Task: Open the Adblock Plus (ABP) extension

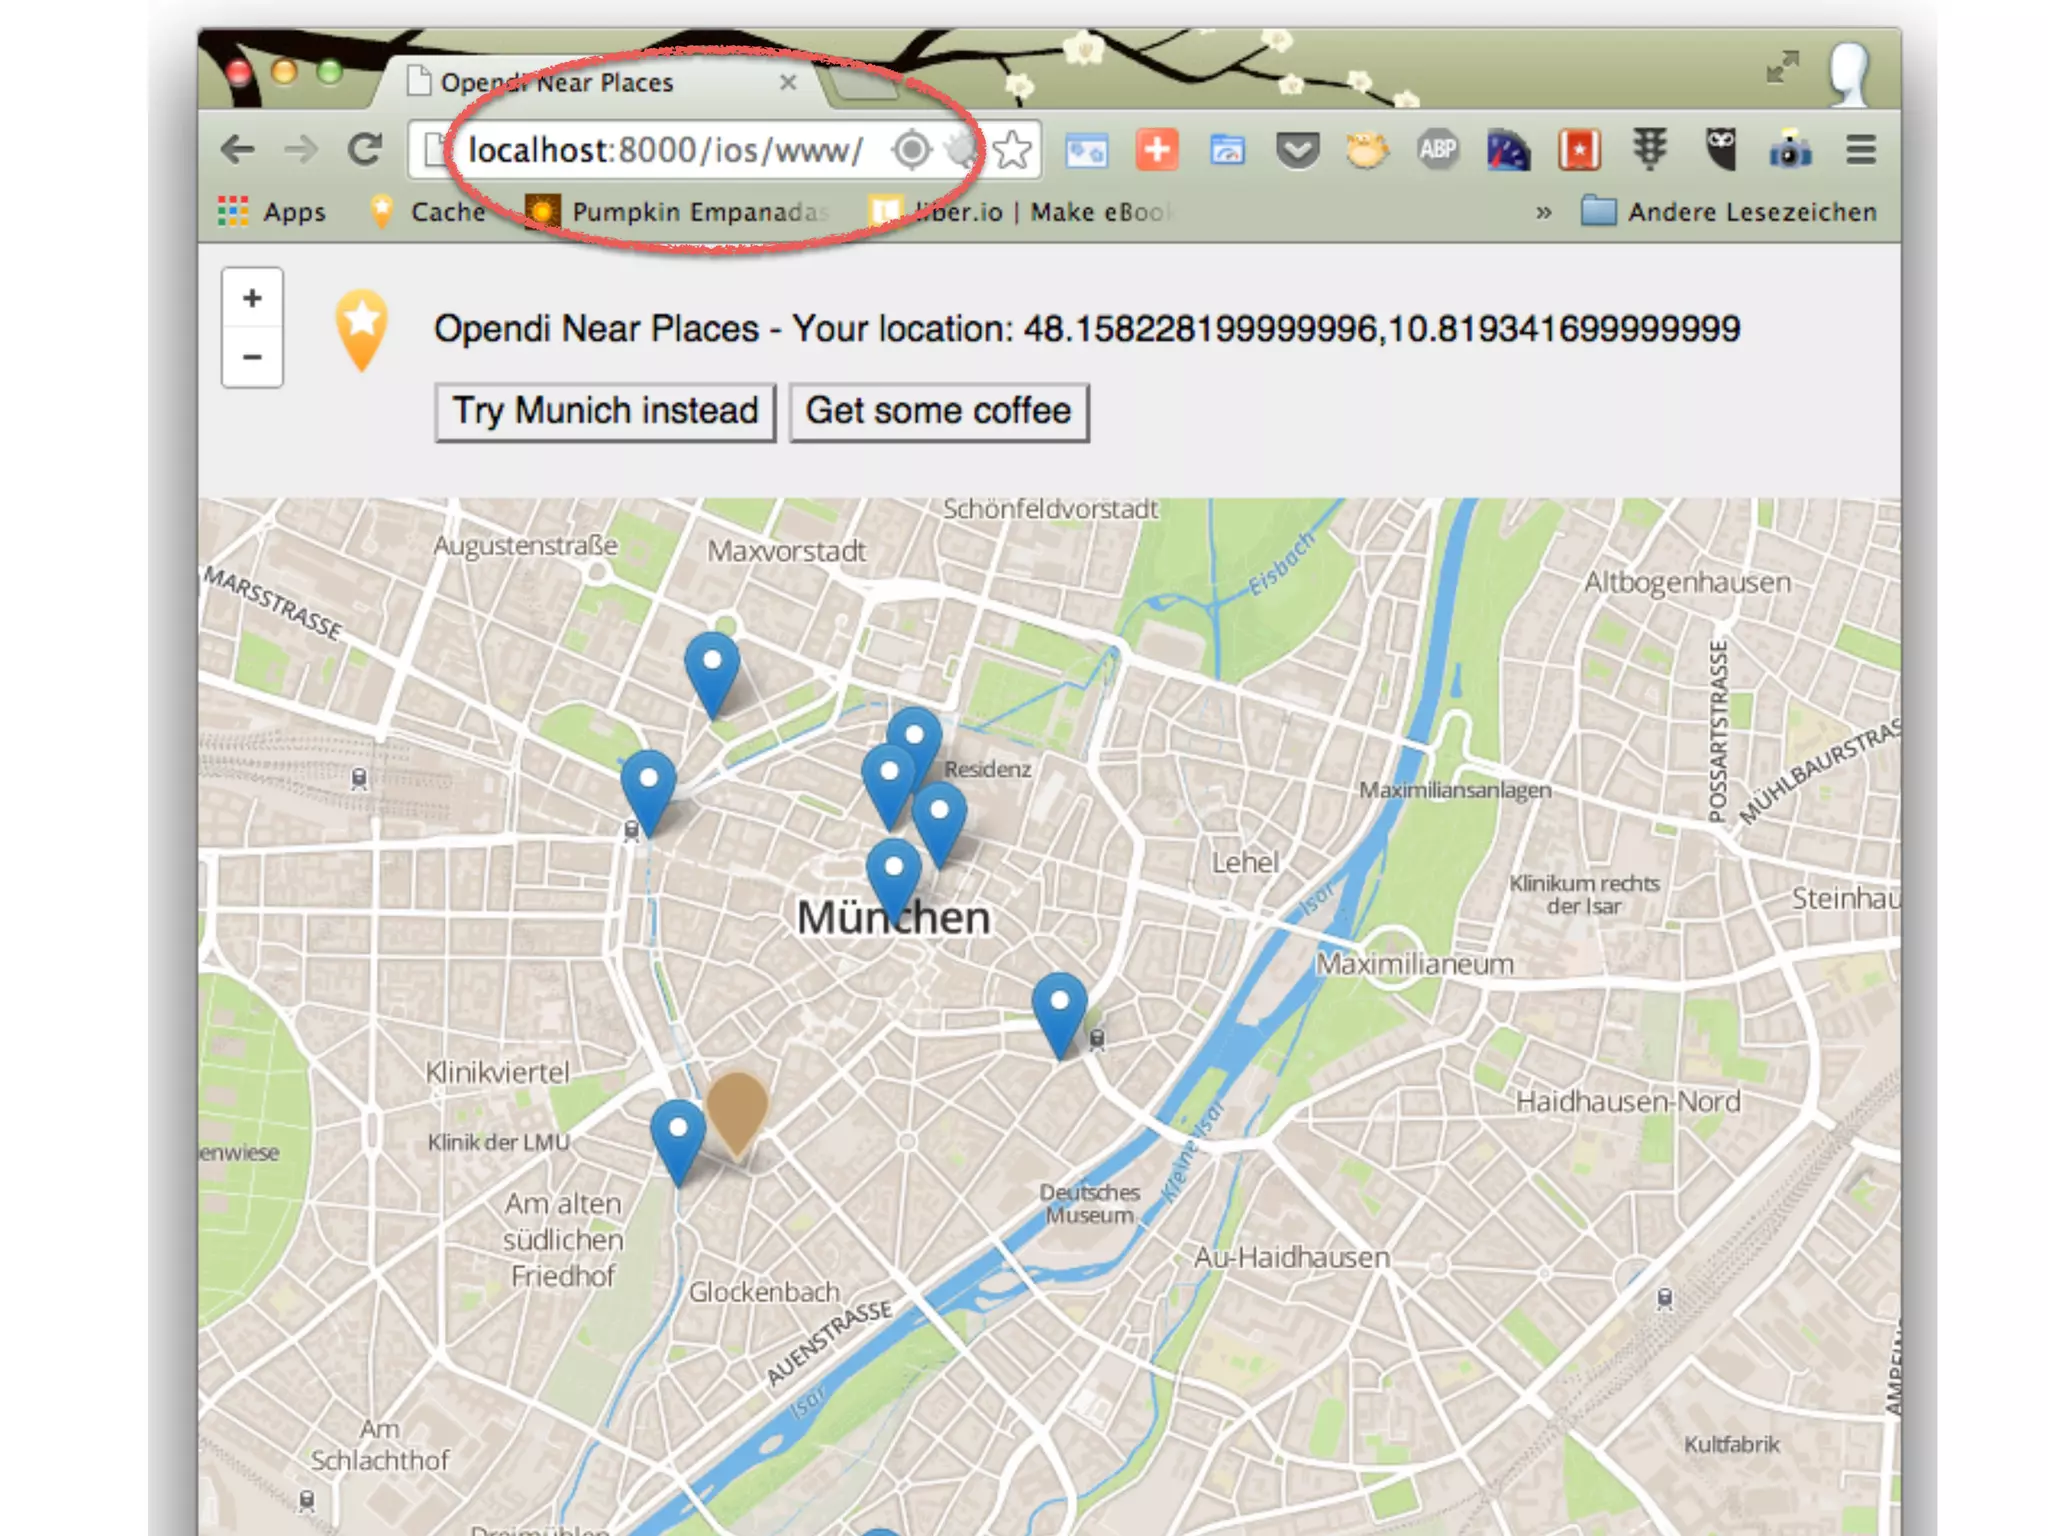Action: click(x=1437, y=150)
